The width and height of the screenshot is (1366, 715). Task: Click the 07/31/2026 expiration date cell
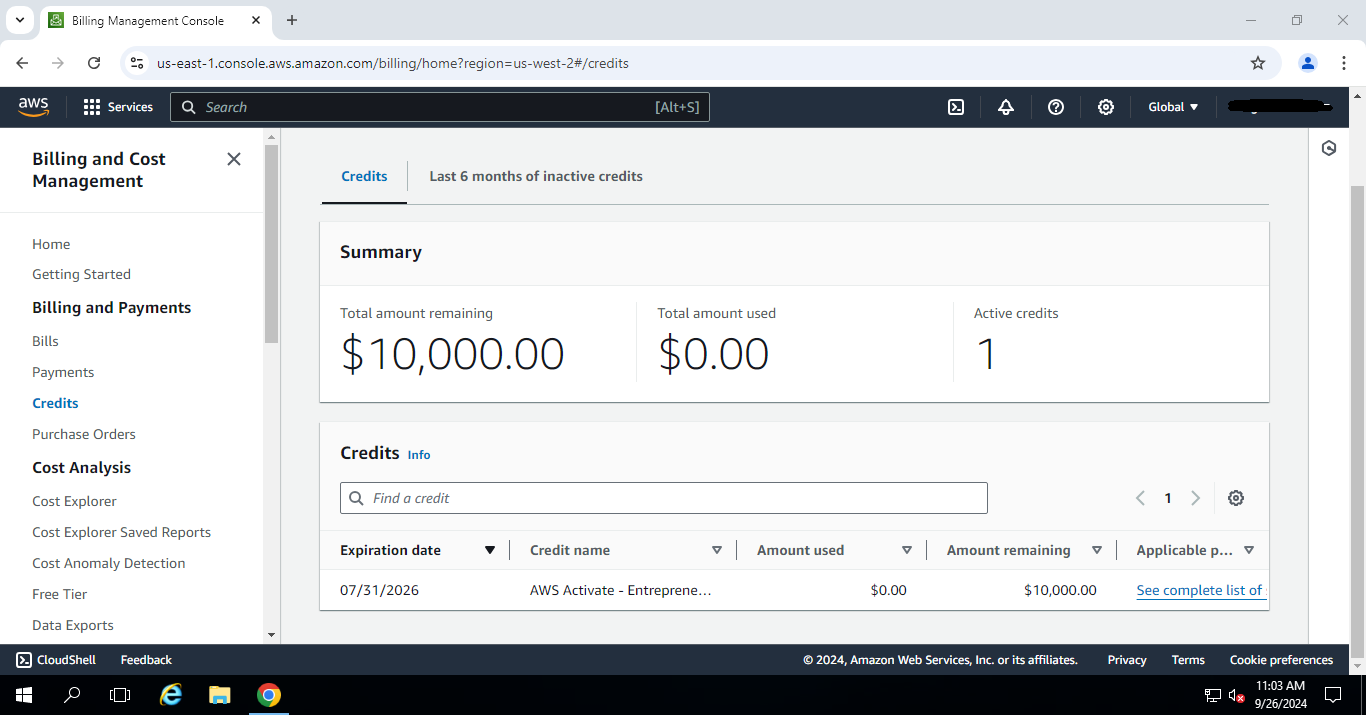[379, 590]
